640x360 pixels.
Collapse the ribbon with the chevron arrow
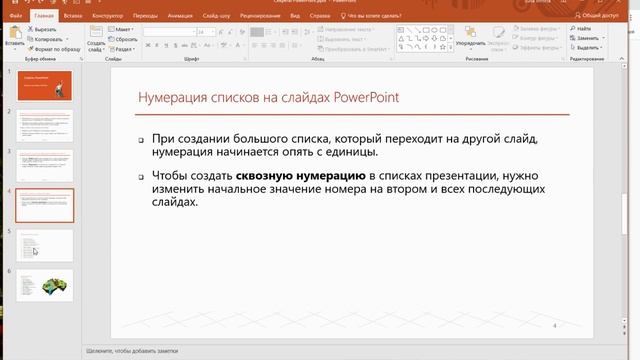point(622,59)
